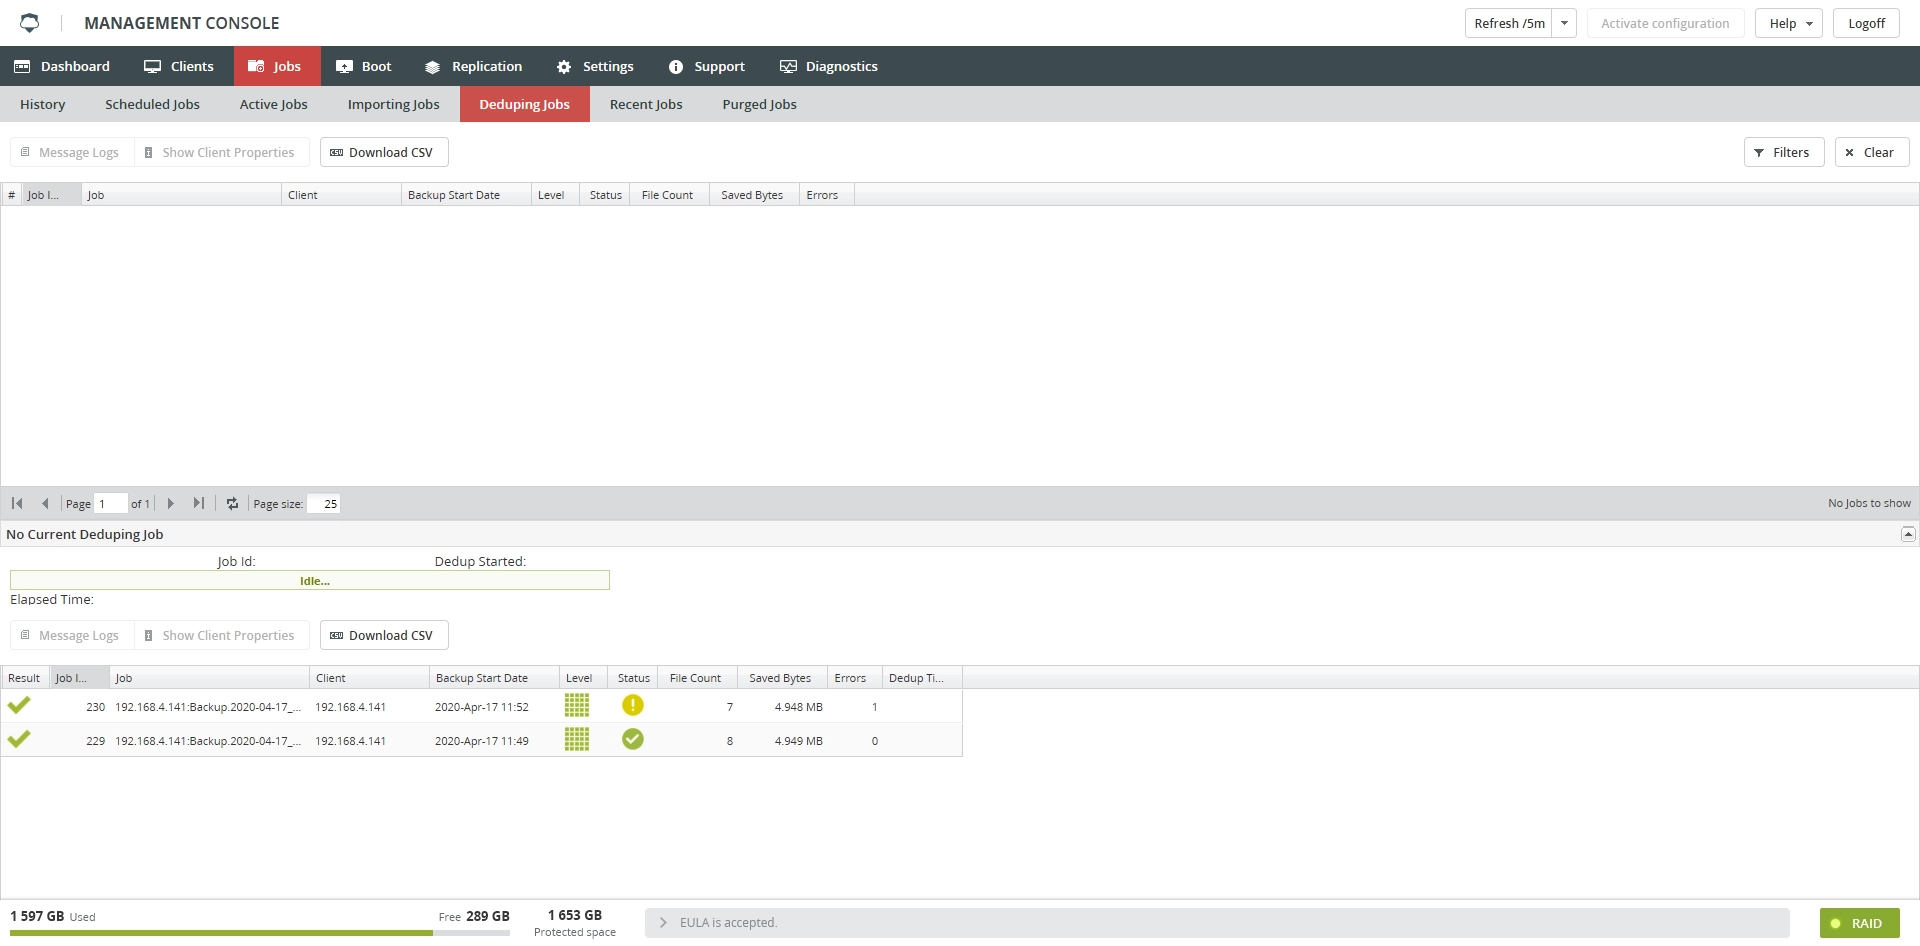1920x946 pixels.
Task: Open the Help dropdown menu
Action: [x=1789, y=23]
